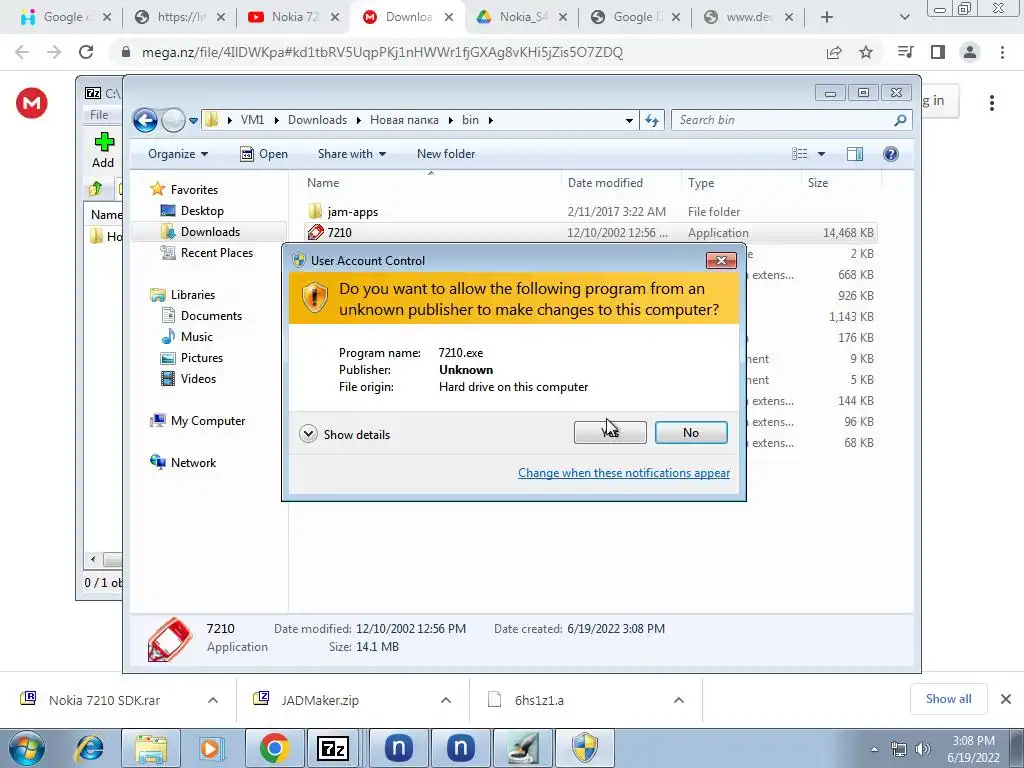
Task: Open the MEGA page three-dot menu
Action: [x=991, y=103]
